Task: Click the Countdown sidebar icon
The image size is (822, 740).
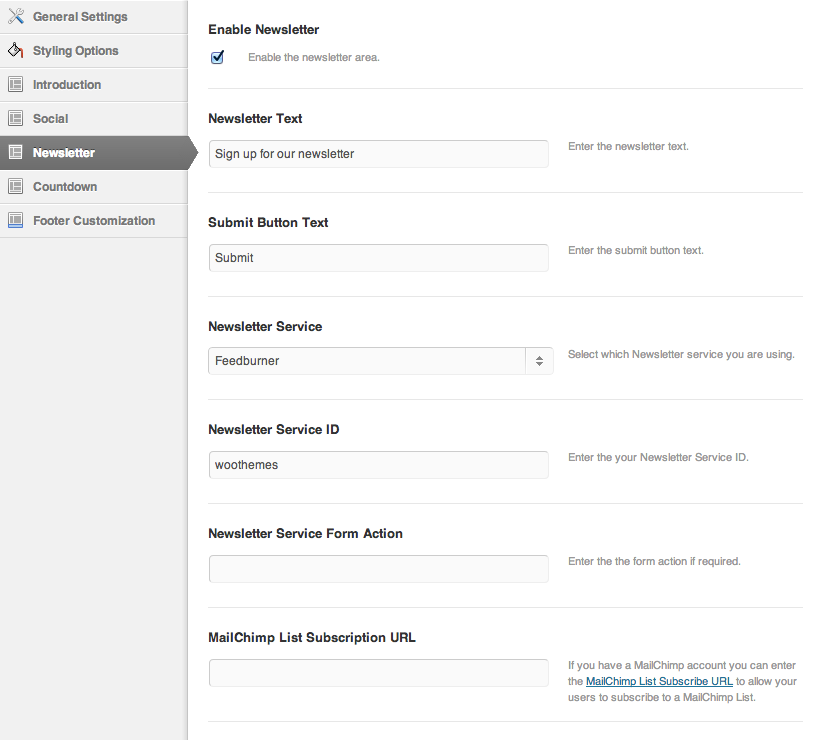Action: pos(16,186)
